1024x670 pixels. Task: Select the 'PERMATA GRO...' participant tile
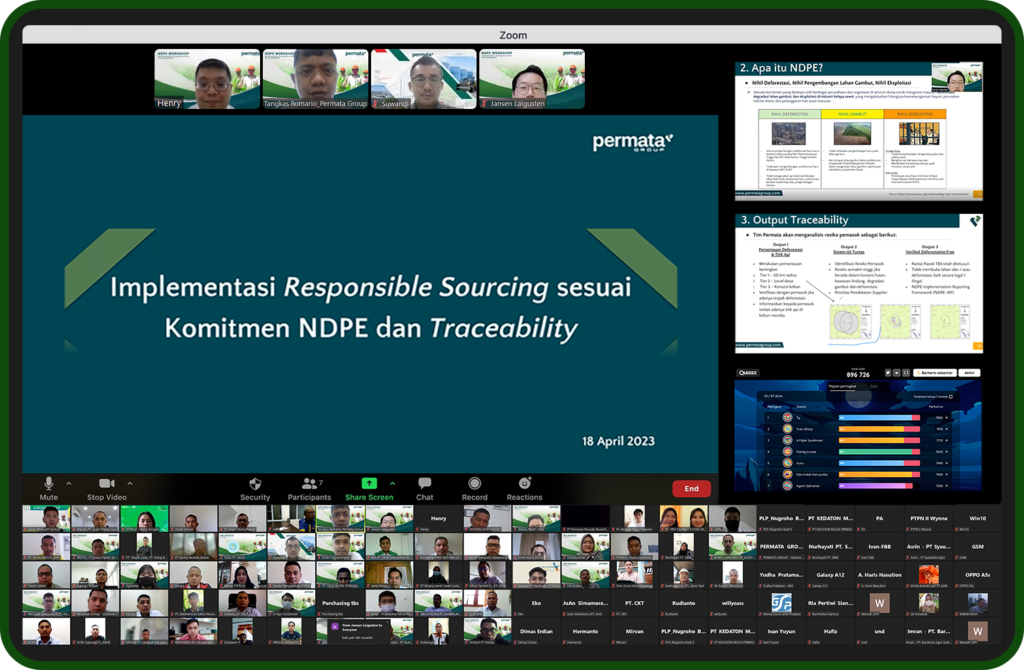click(x=781, y=547)
